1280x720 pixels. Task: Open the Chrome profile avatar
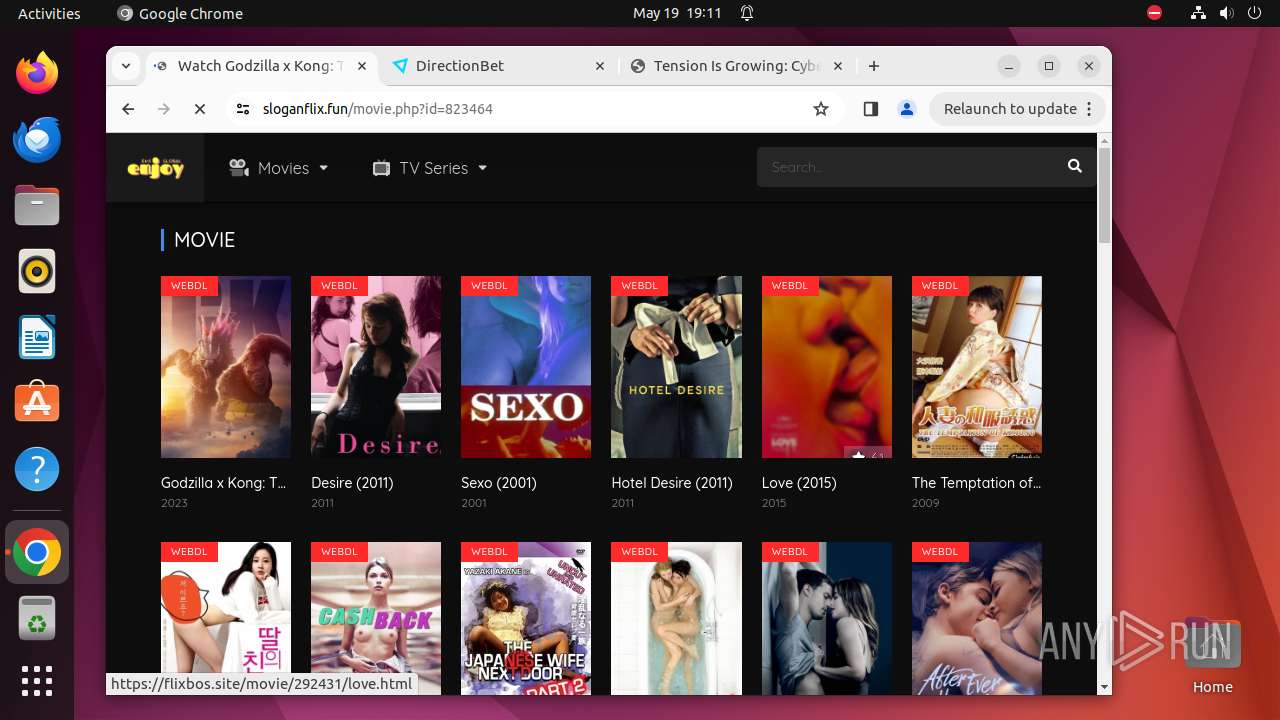pyautogui.click(x=907, y=109)
